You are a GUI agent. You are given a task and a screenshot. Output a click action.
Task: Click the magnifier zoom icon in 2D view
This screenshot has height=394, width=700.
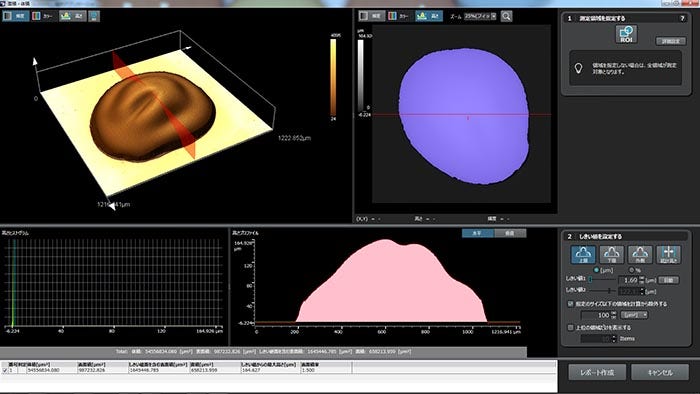coord(506,17)
